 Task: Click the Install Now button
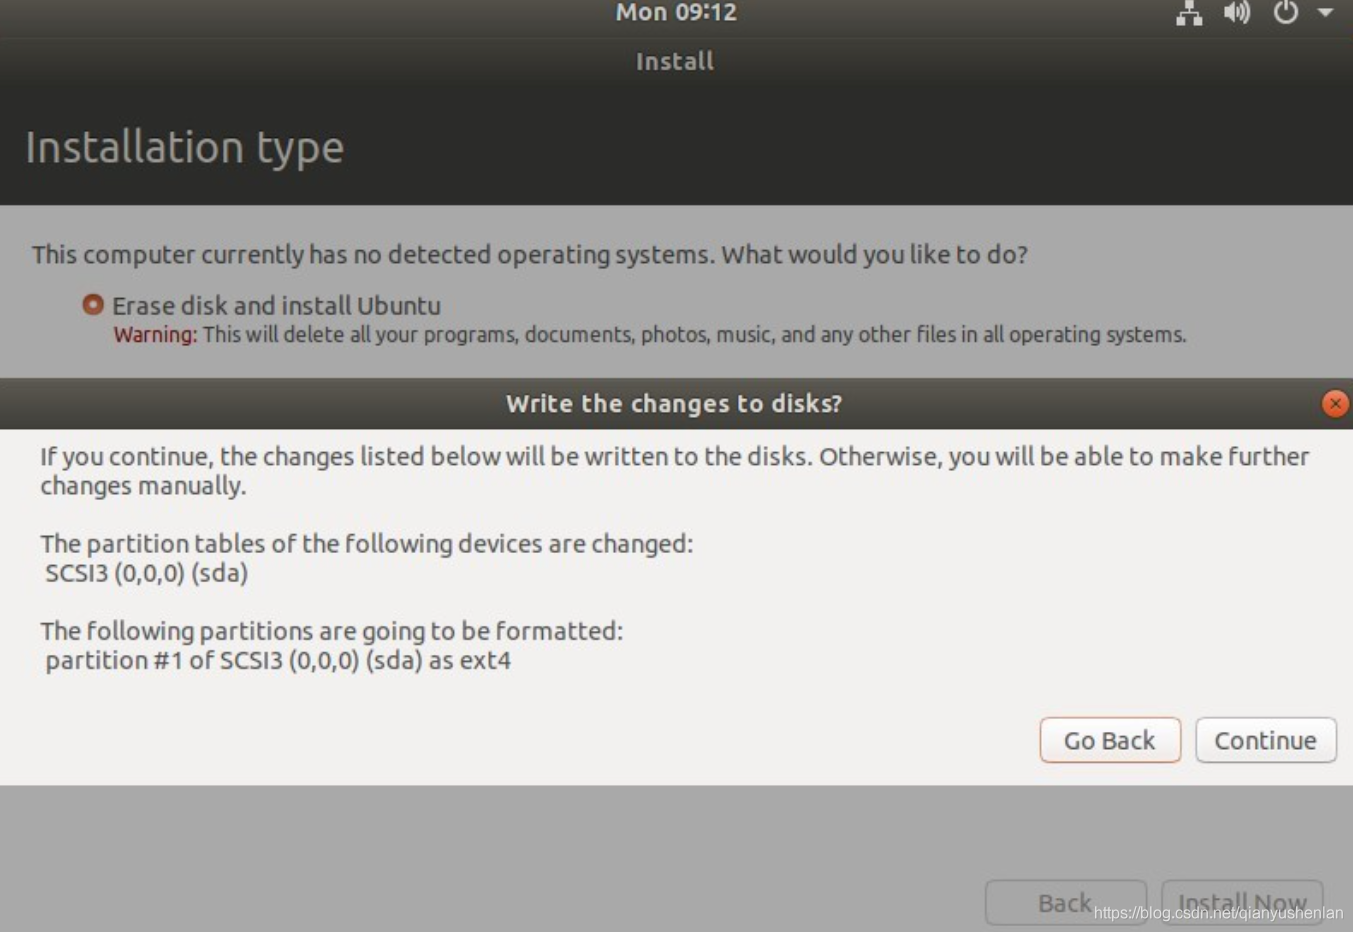(1242, 903)
